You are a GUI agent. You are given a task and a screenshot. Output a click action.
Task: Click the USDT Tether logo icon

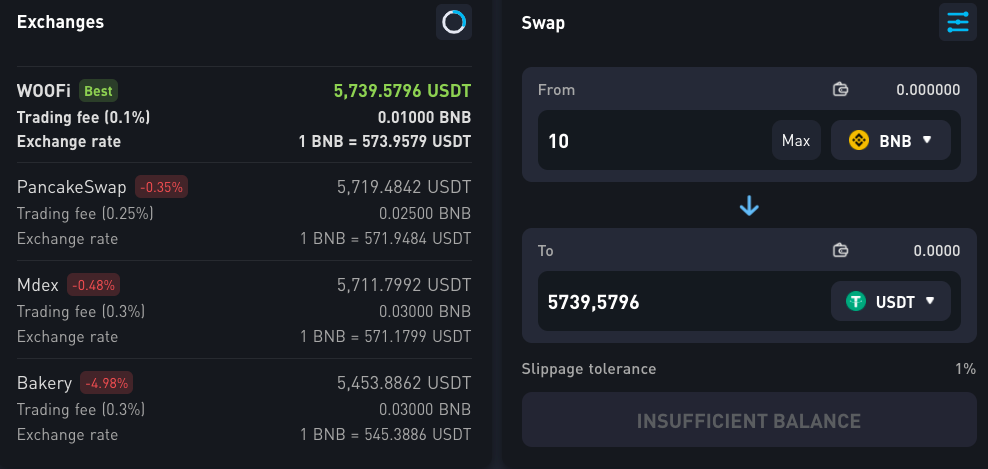(x=856, y=301)
